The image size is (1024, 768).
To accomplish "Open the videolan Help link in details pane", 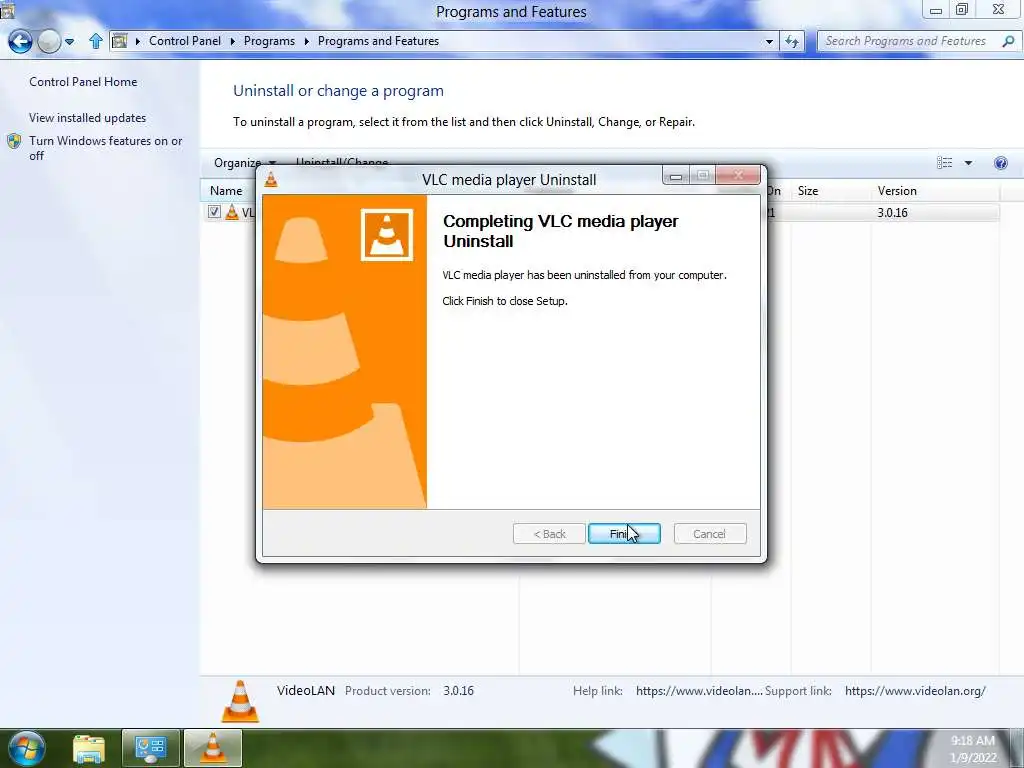I will coord(699,690).
